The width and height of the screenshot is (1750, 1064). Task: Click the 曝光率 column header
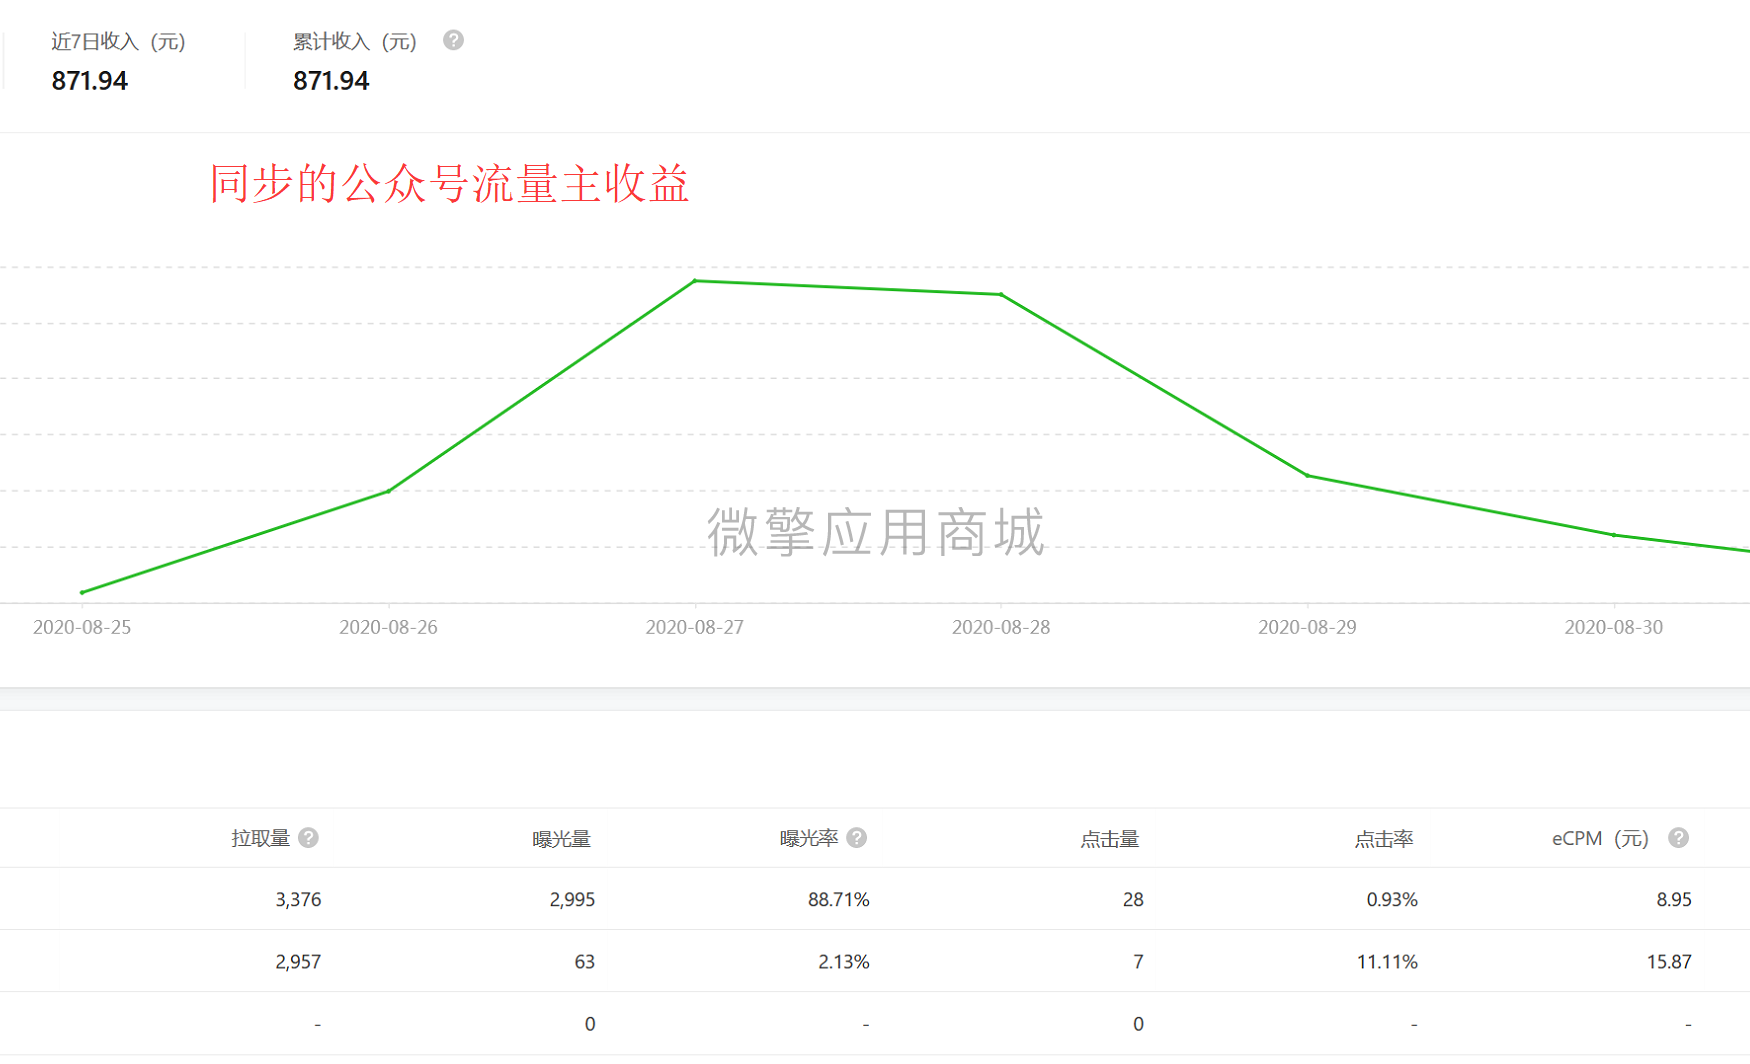click(809, 838)
